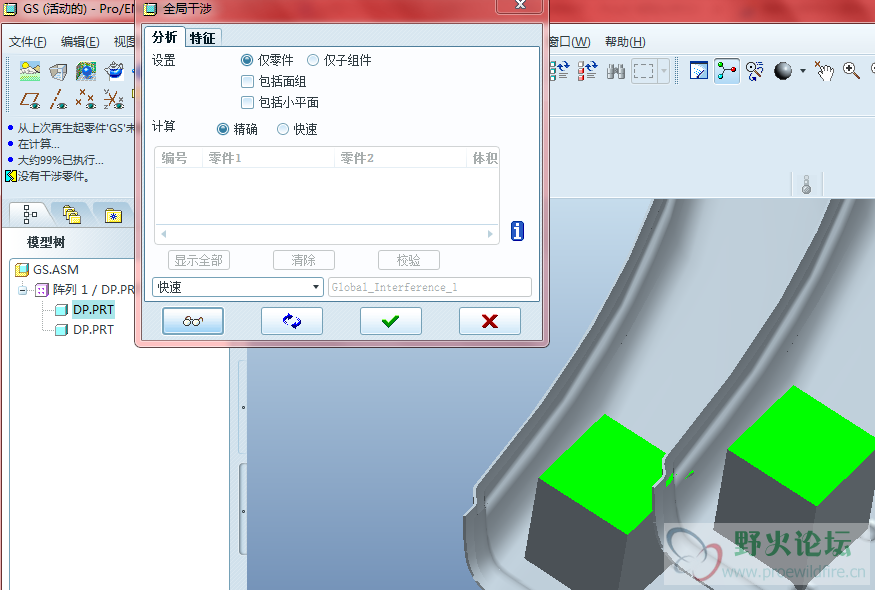The height and width of the screenshot is (590, 875).
Task: Click the 清除 button
Action: click(x=304, y=260)
